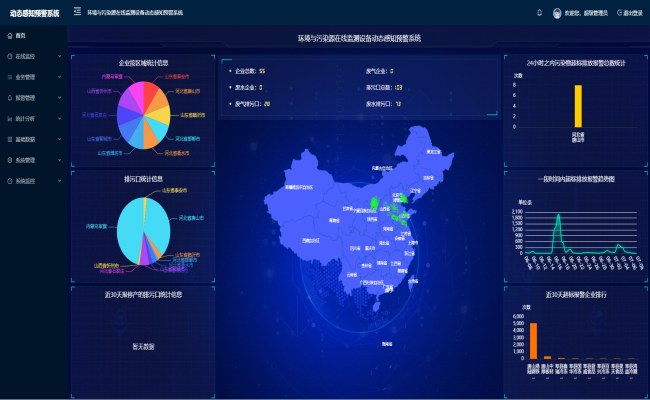Click the sidebar collapse hamburger icon
The width and height of the screenshot is (650, 400).
click(77, 13)
